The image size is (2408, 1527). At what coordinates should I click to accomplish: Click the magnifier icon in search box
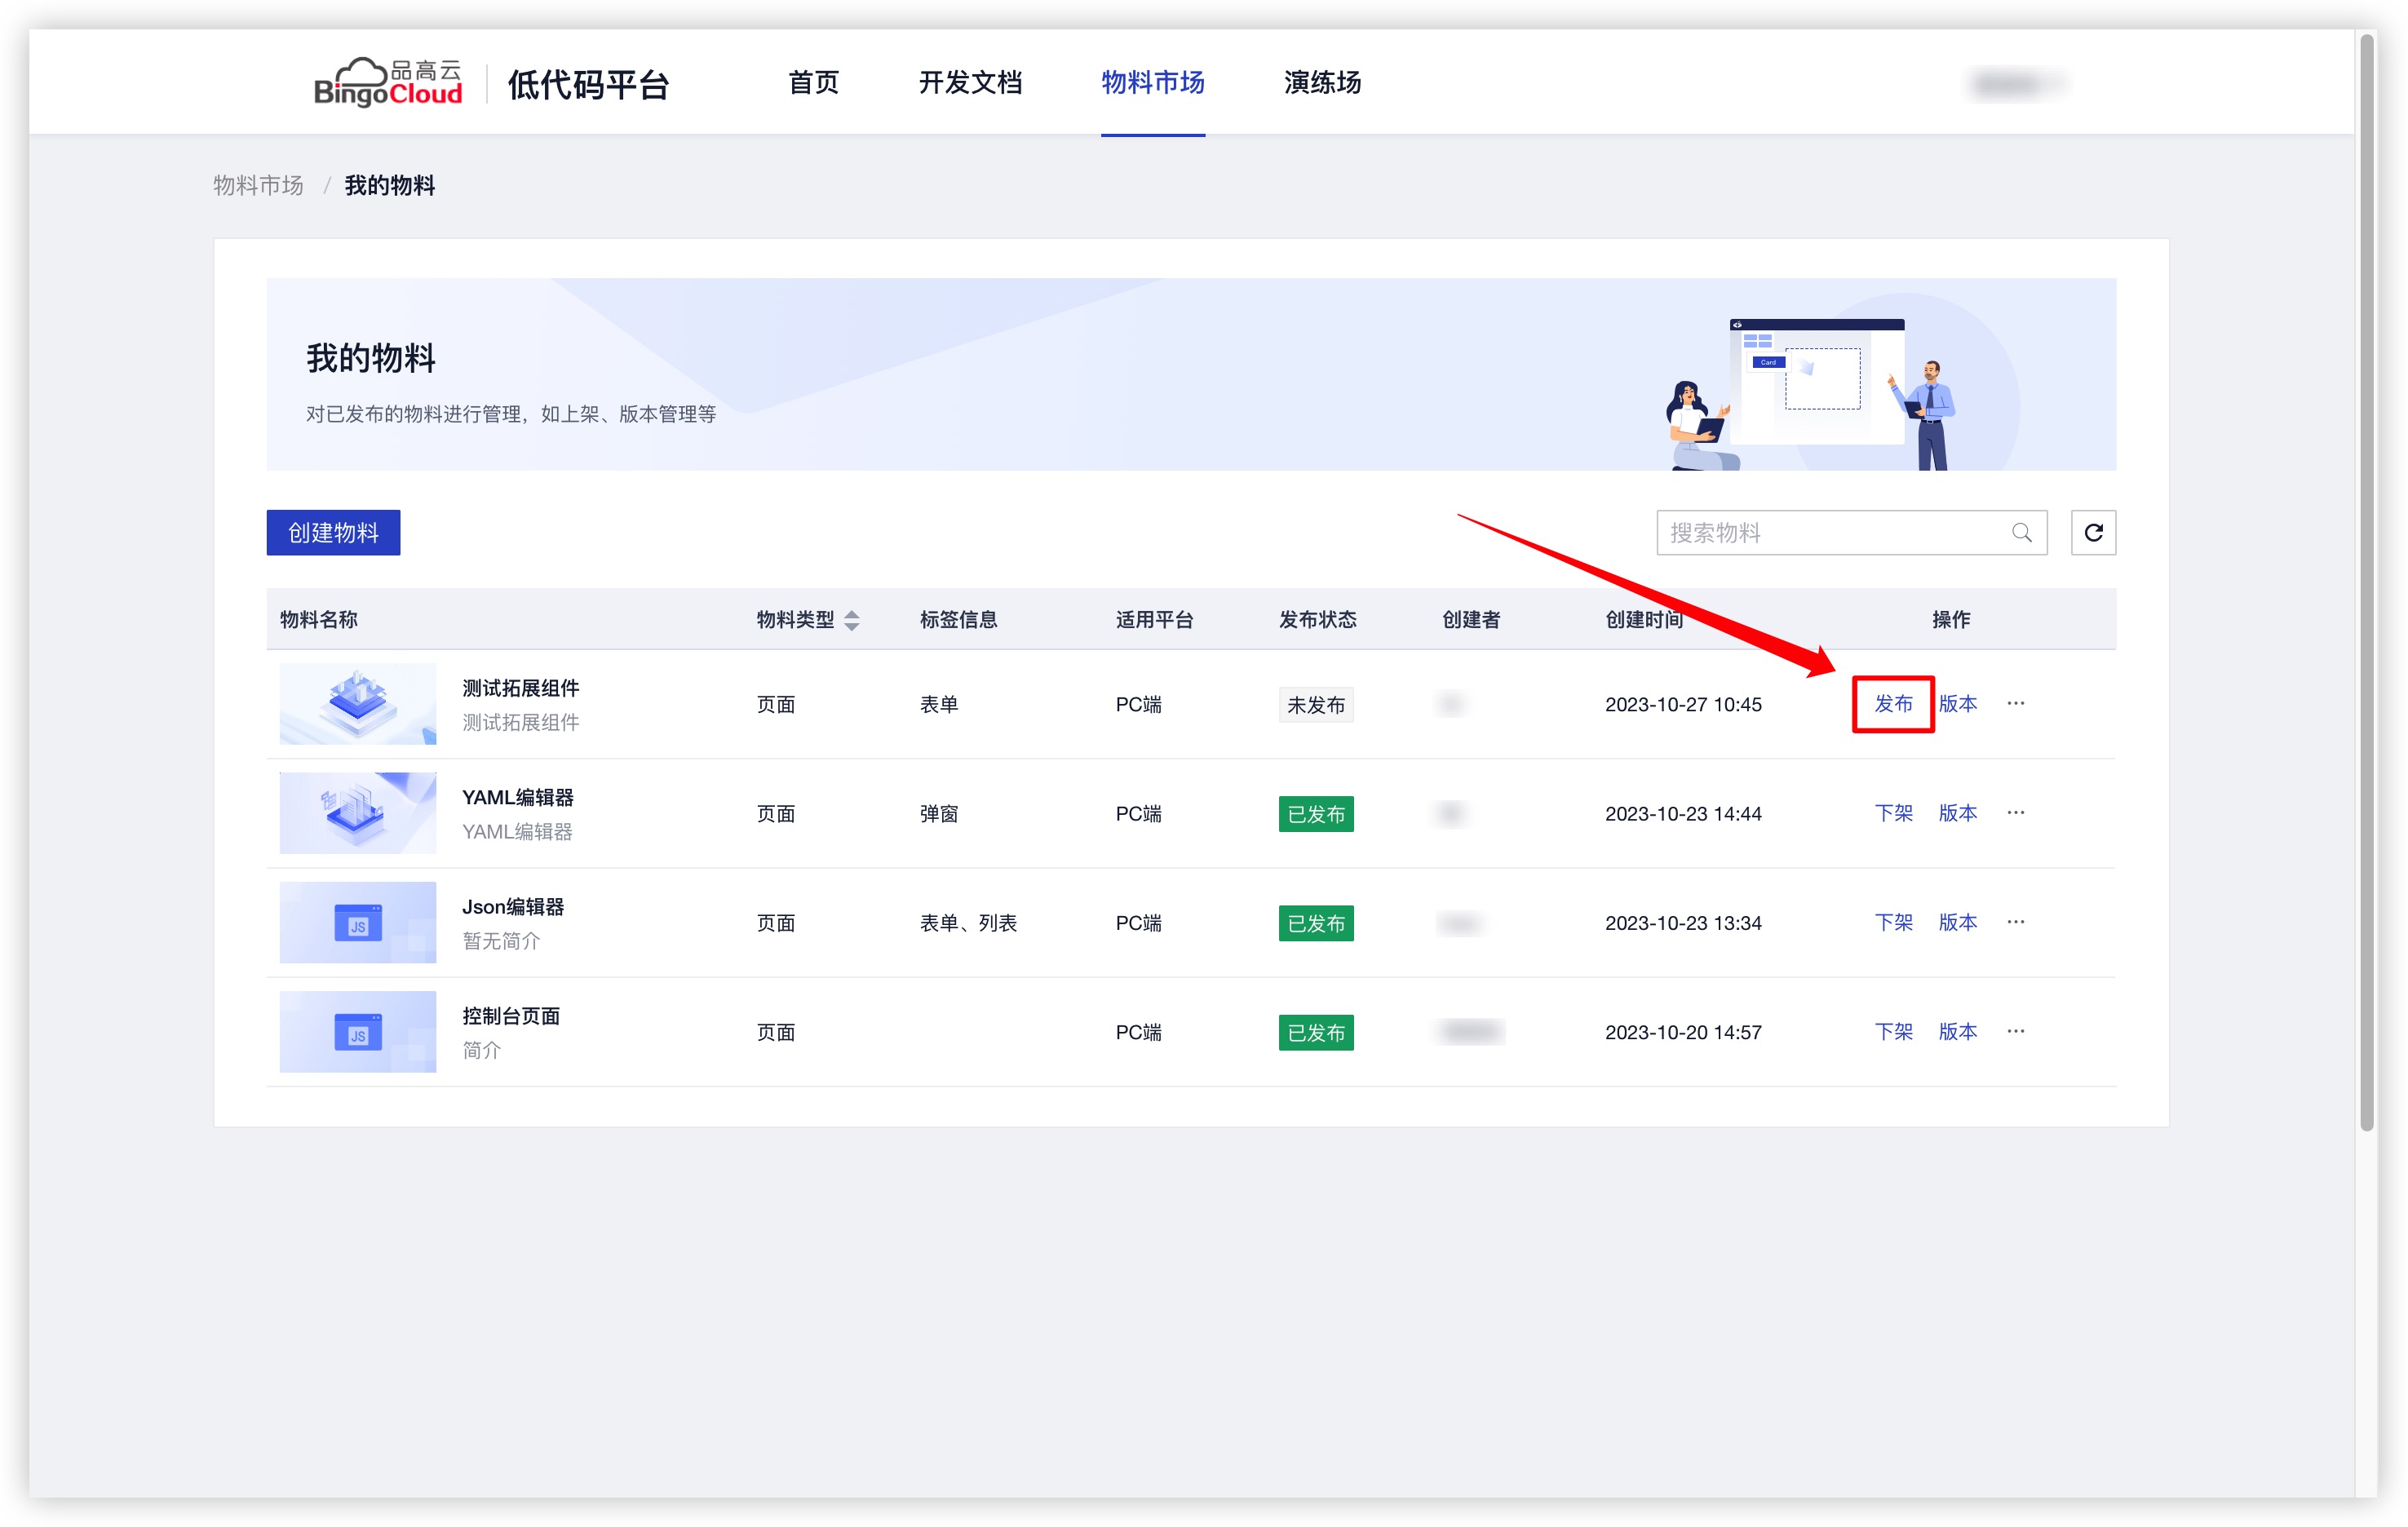coord(2021,533)
